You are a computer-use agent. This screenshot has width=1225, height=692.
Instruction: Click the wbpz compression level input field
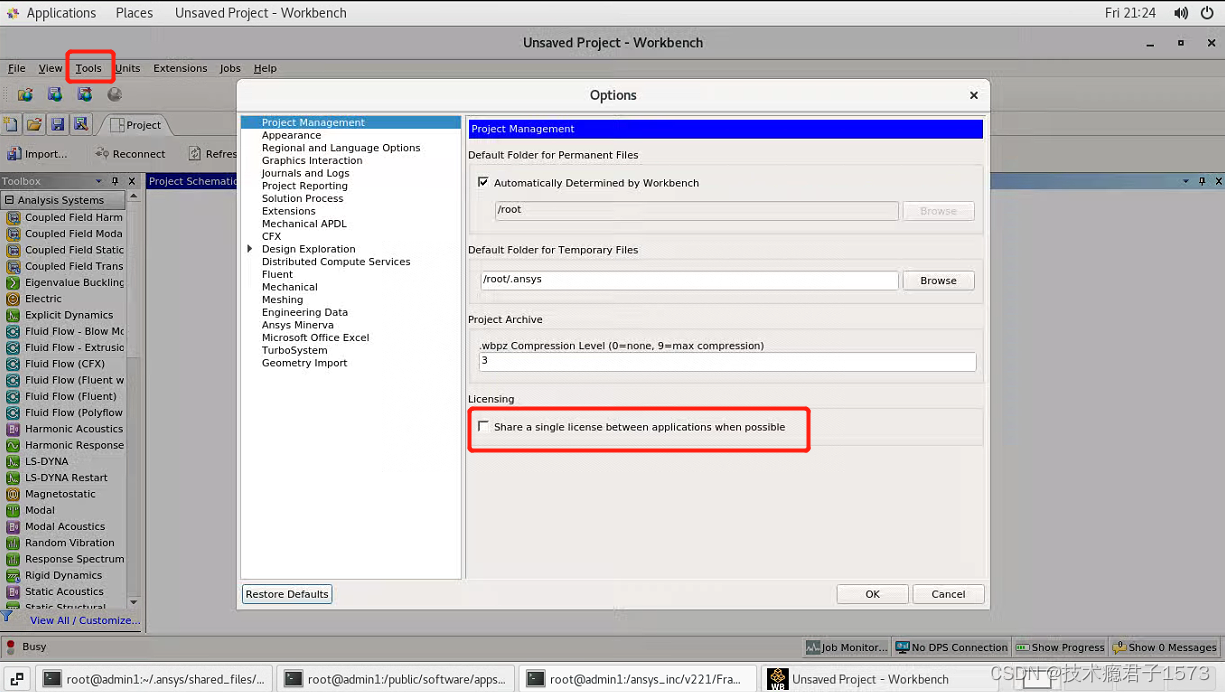[x=727, y=362]
